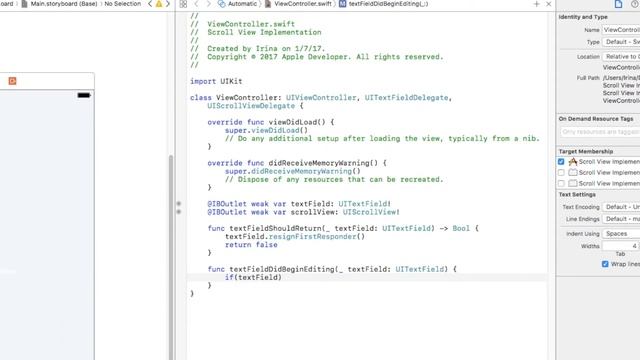Open the related items grid menu
The image size is (640, 360).
(x=183, y=4)
